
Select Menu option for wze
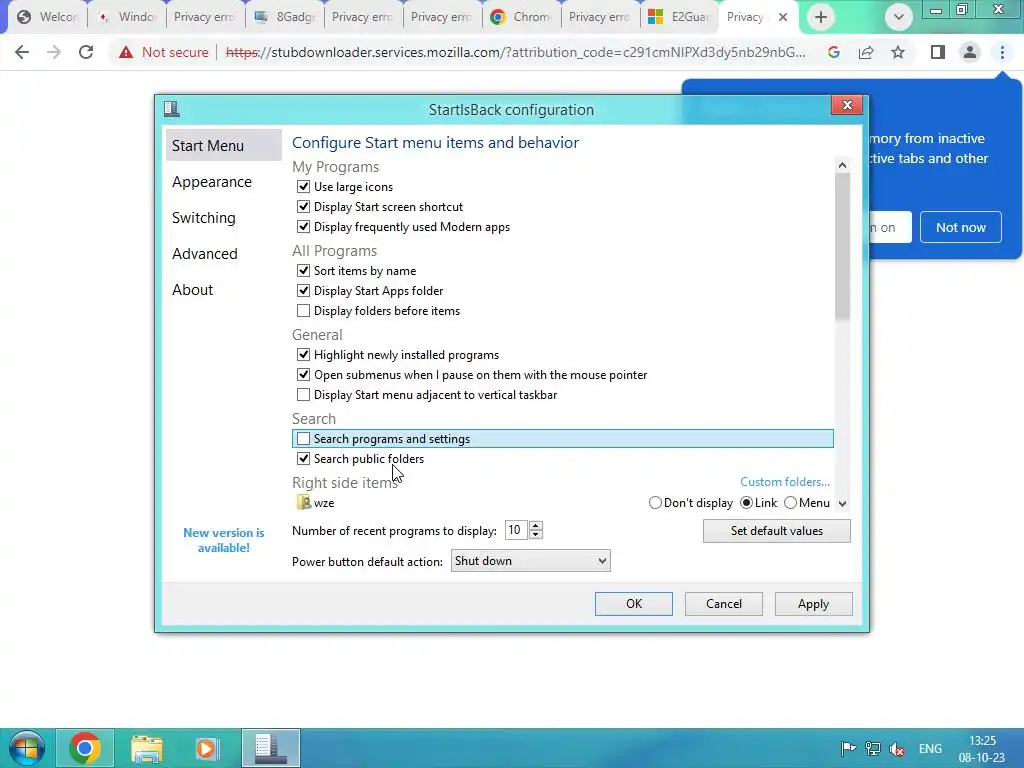pyautogui.click(x=790, y=503)
